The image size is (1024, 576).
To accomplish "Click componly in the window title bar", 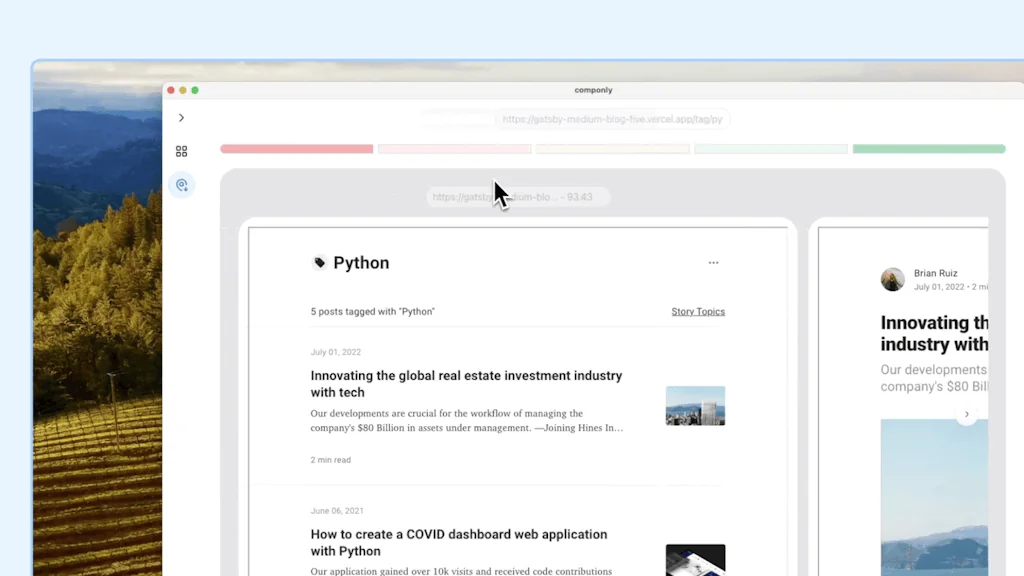I will [593, 89].
